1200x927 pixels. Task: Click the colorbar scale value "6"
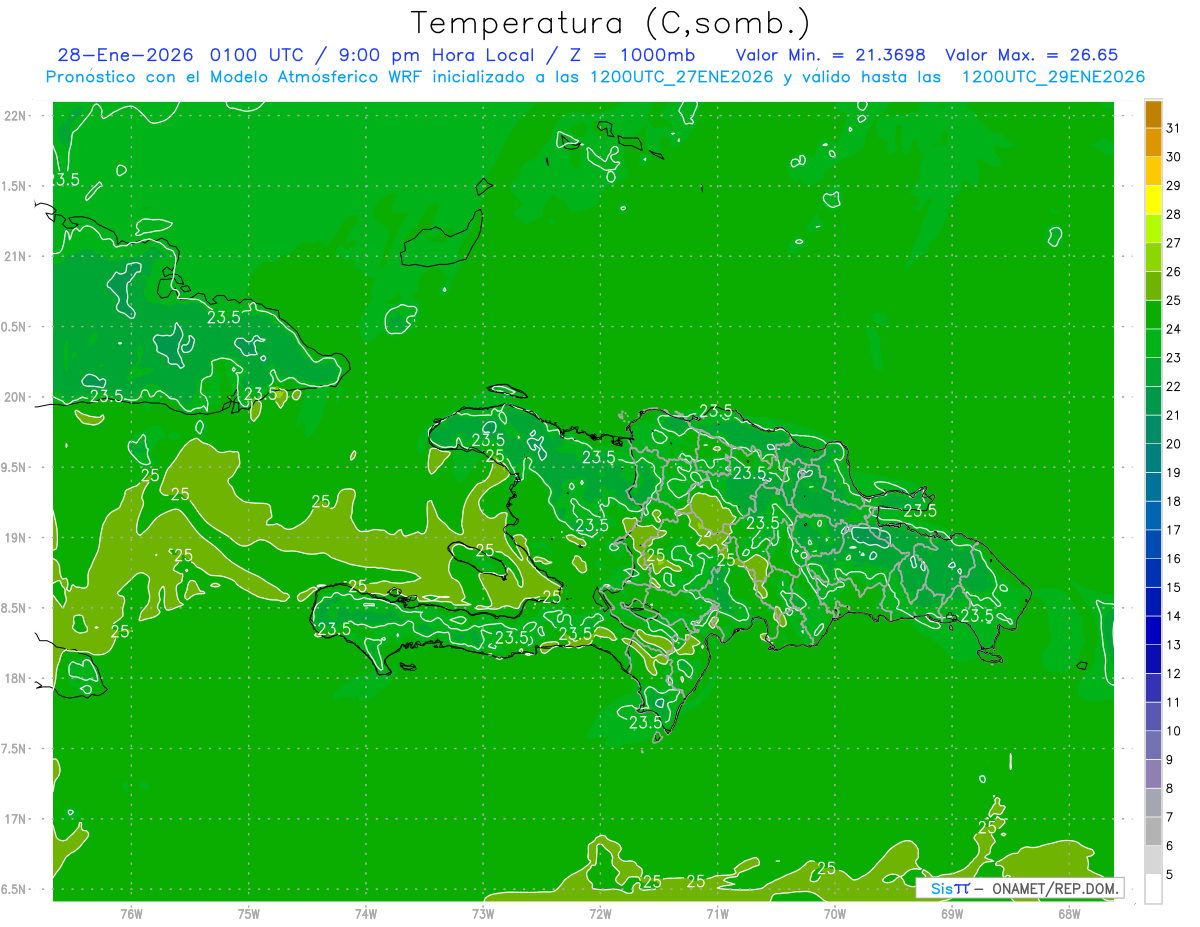point(1170,846)
